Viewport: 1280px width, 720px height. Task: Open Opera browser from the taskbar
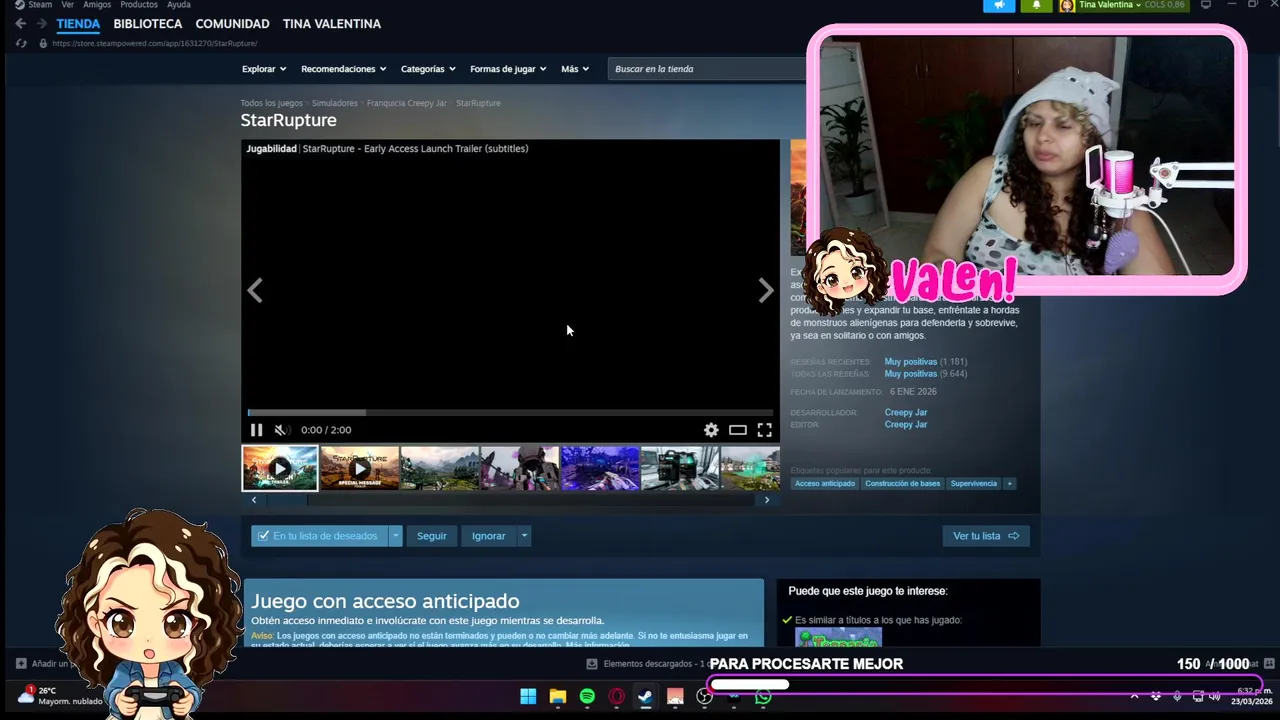click(x=617, y=697)
